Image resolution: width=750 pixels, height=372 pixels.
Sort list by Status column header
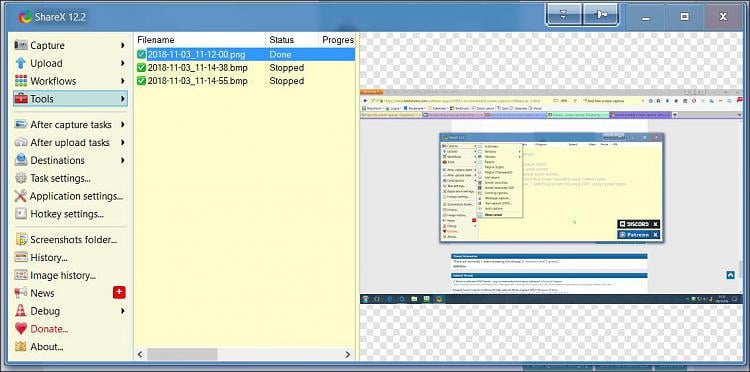coord(292,40)
